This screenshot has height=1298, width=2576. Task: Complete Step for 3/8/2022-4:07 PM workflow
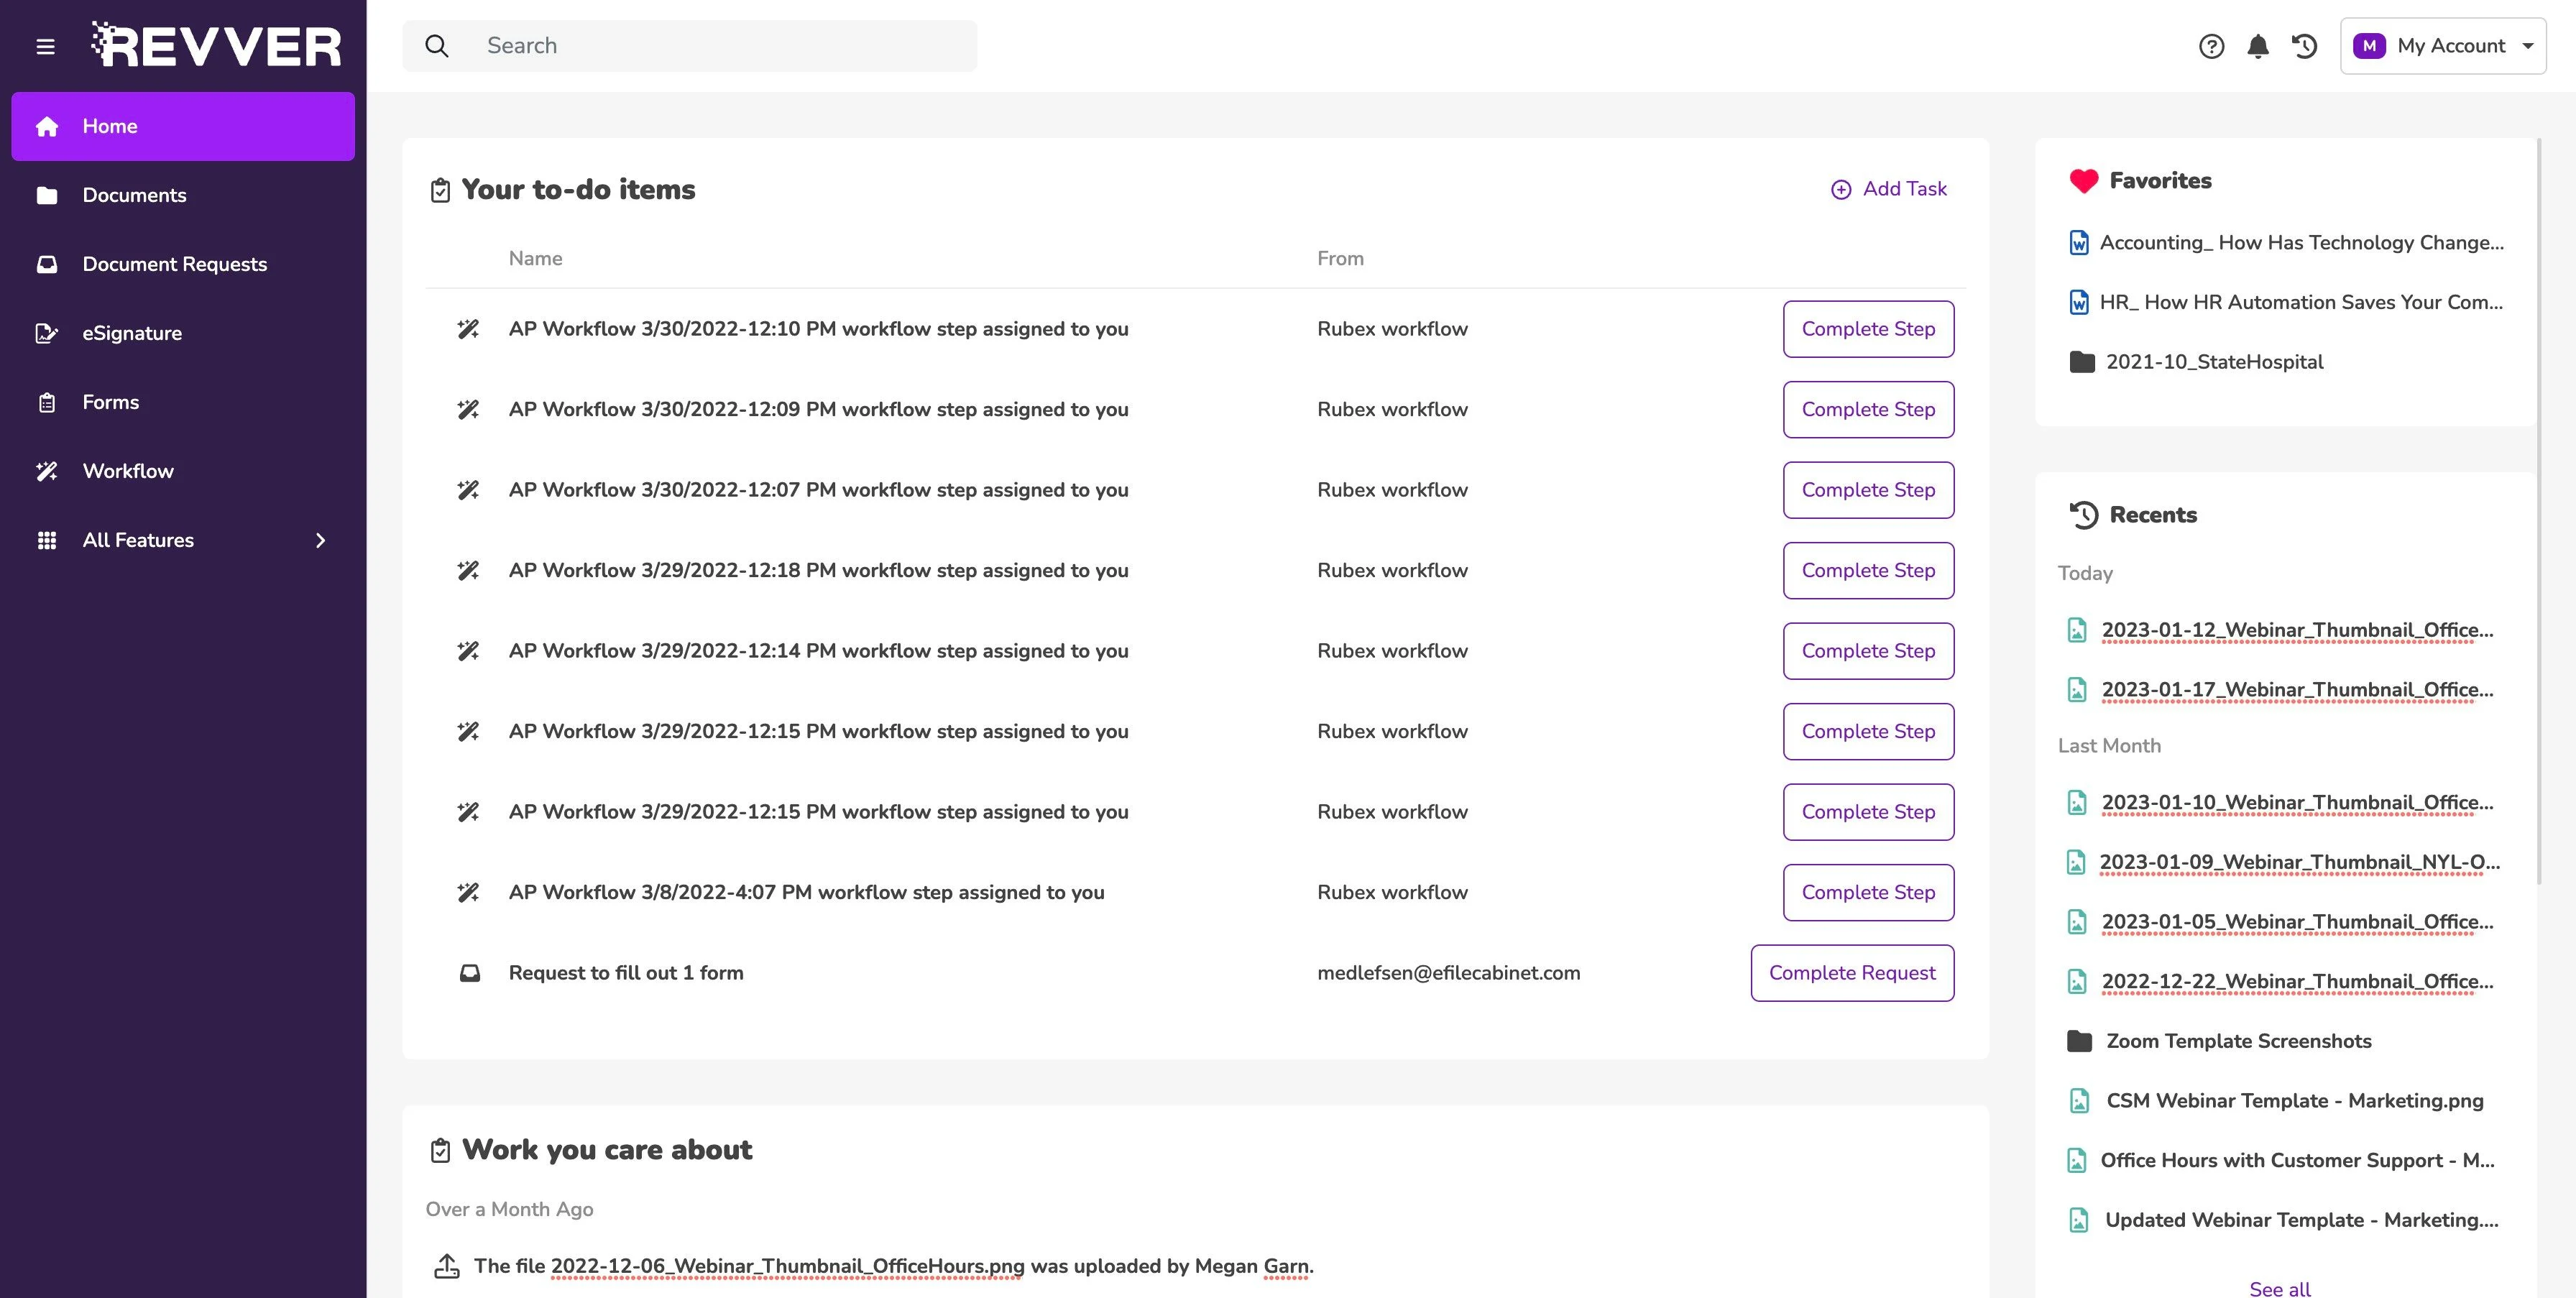[x=1867, y=892]
